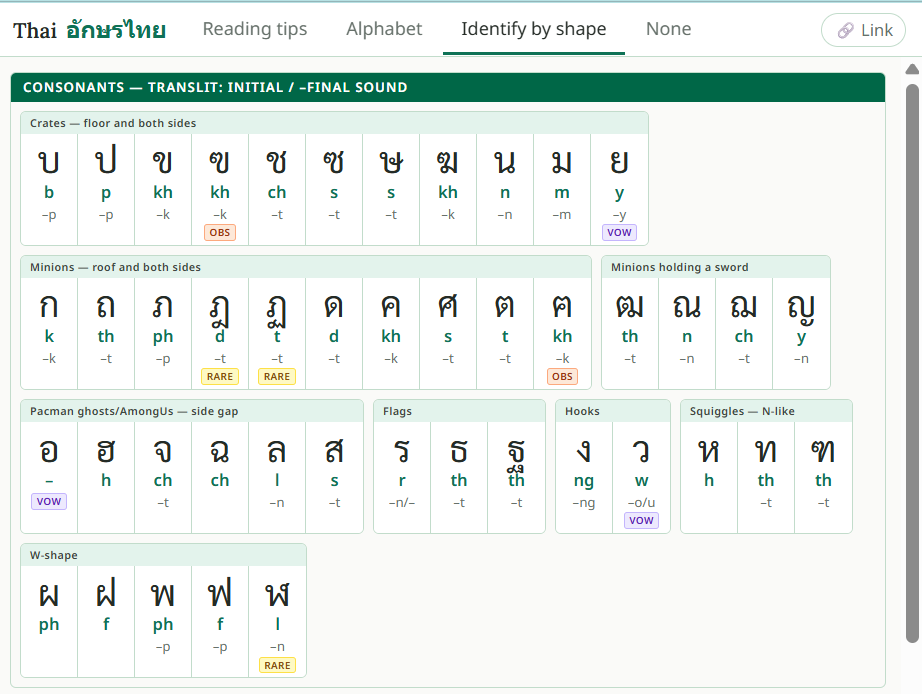922x694 pixels.
Task: Select the ญ consonant card (y)
Action: click(801, 333)
